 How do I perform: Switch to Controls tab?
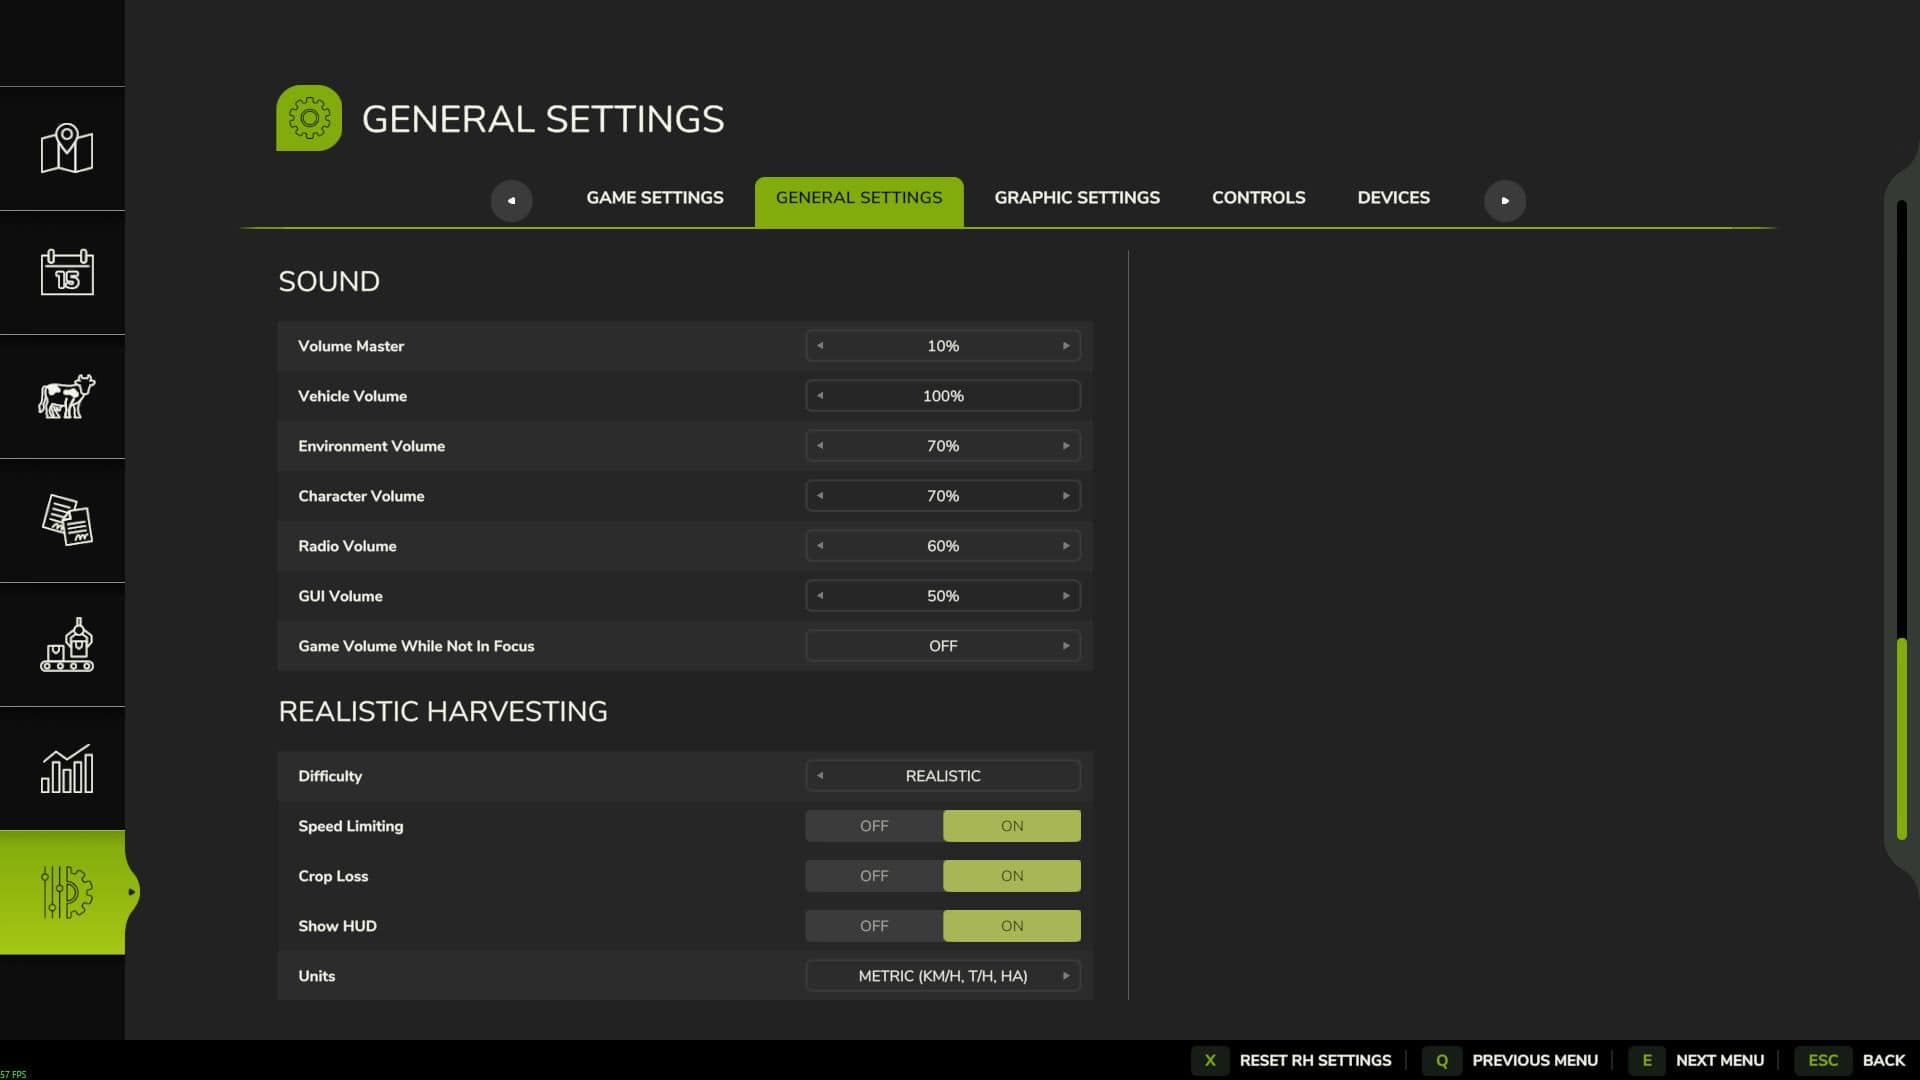tap(1258, 198)
